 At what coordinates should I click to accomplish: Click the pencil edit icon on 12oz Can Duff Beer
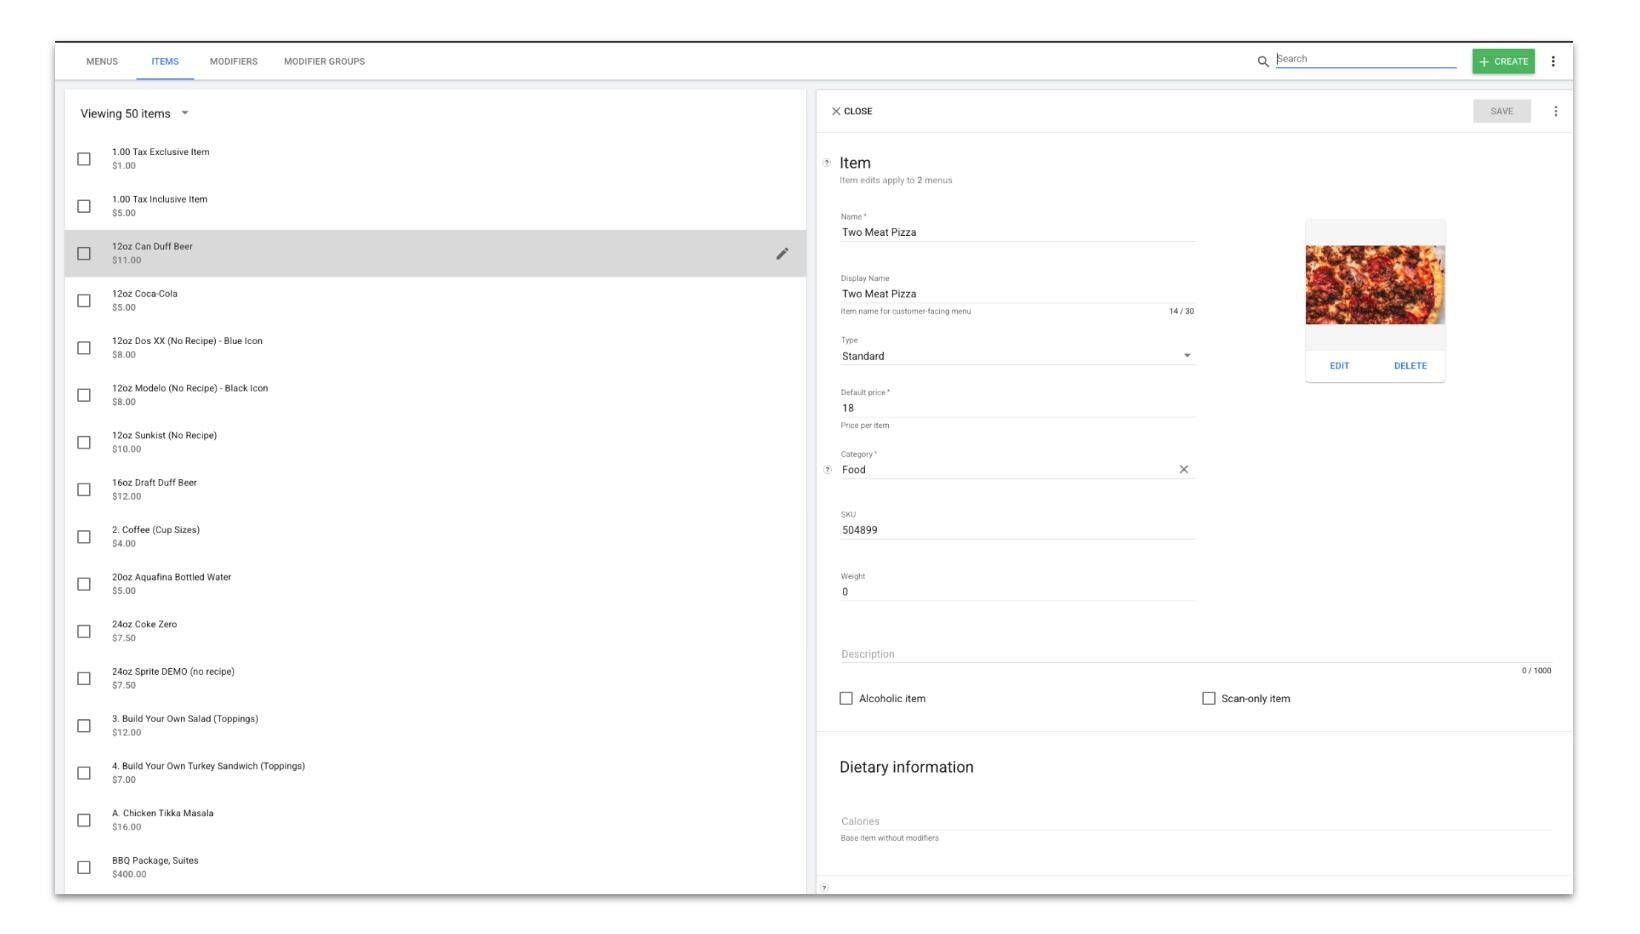[782, 254]
